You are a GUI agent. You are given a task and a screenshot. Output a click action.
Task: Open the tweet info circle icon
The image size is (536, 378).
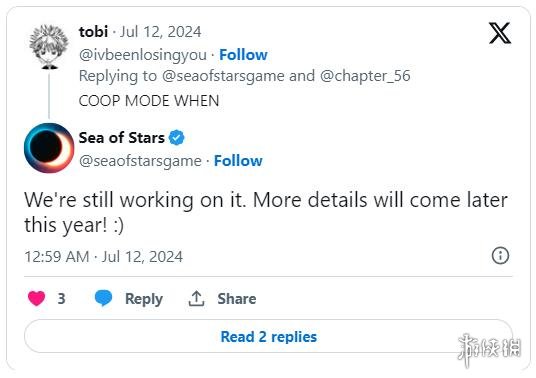coord(500,256)
